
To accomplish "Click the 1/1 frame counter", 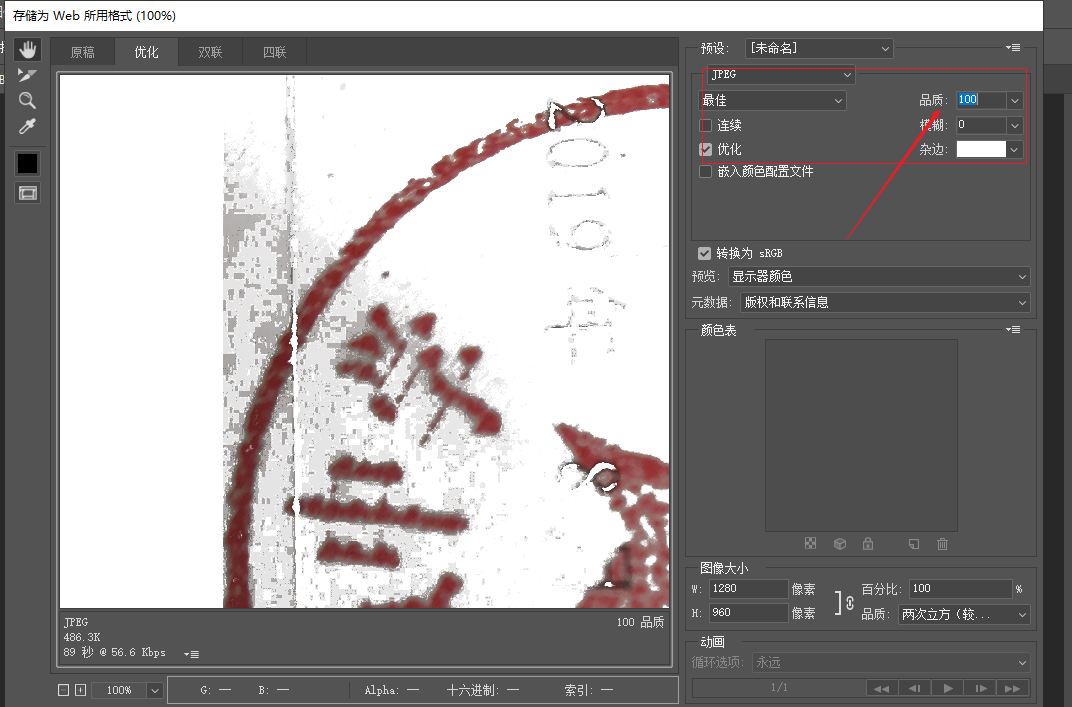I will point(779,687).
